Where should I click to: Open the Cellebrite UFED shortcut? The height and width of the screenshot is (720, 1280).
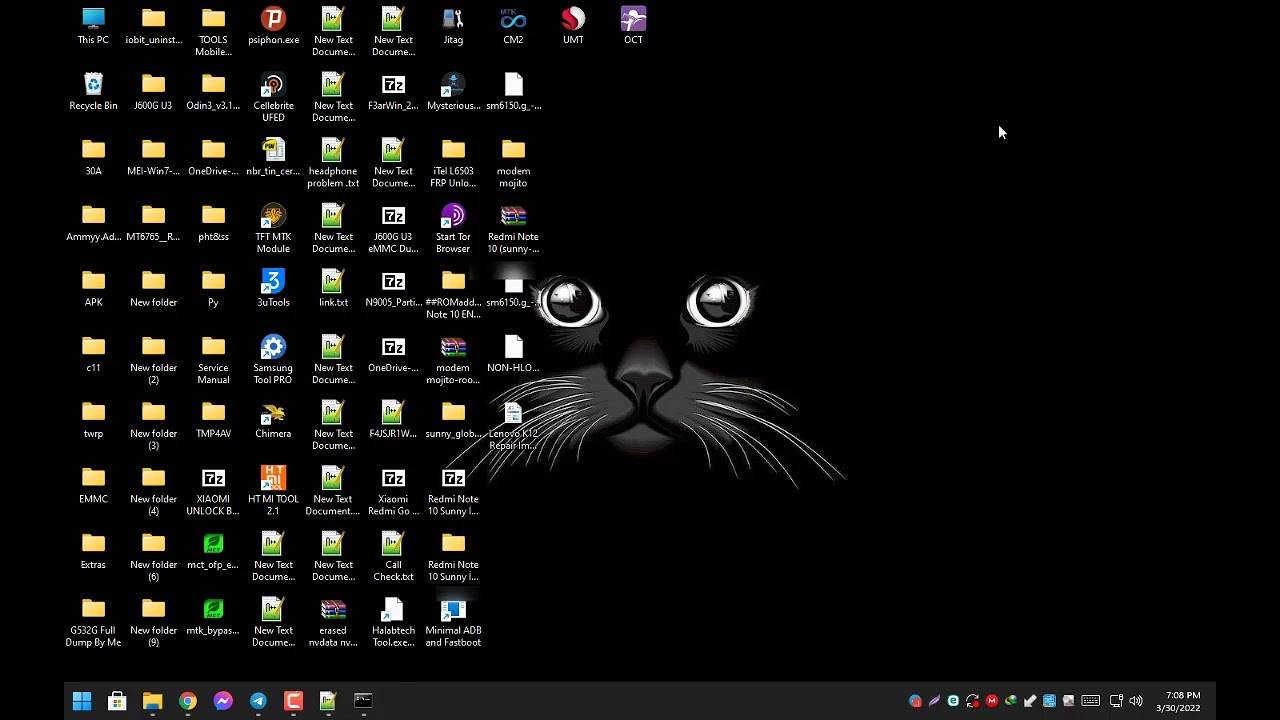pyautogui.click(x=273, y=98)
